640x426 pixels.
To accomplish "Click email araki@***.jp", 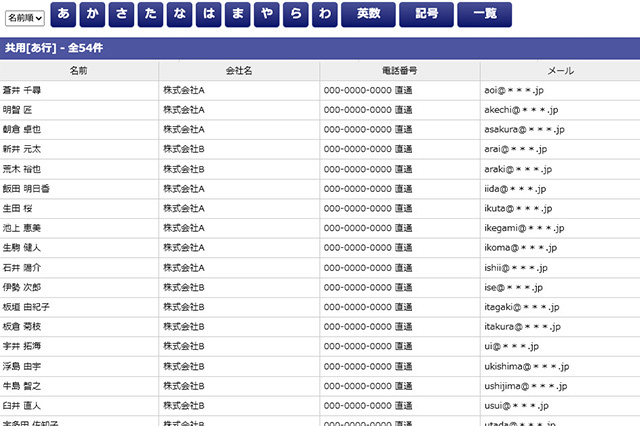I will tap(518, 169).
